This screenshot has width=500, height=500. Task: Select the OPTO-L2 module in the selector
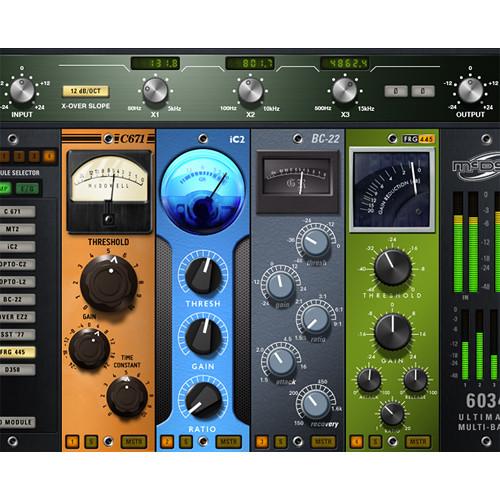(17, 282)
